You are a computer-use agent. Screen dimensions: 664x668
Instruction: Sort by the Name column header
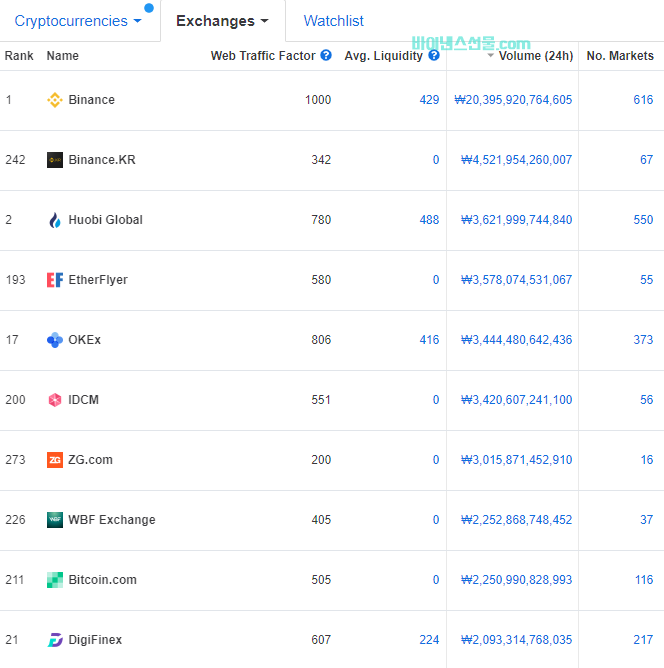pyautogui.click(x=63, y=56)
